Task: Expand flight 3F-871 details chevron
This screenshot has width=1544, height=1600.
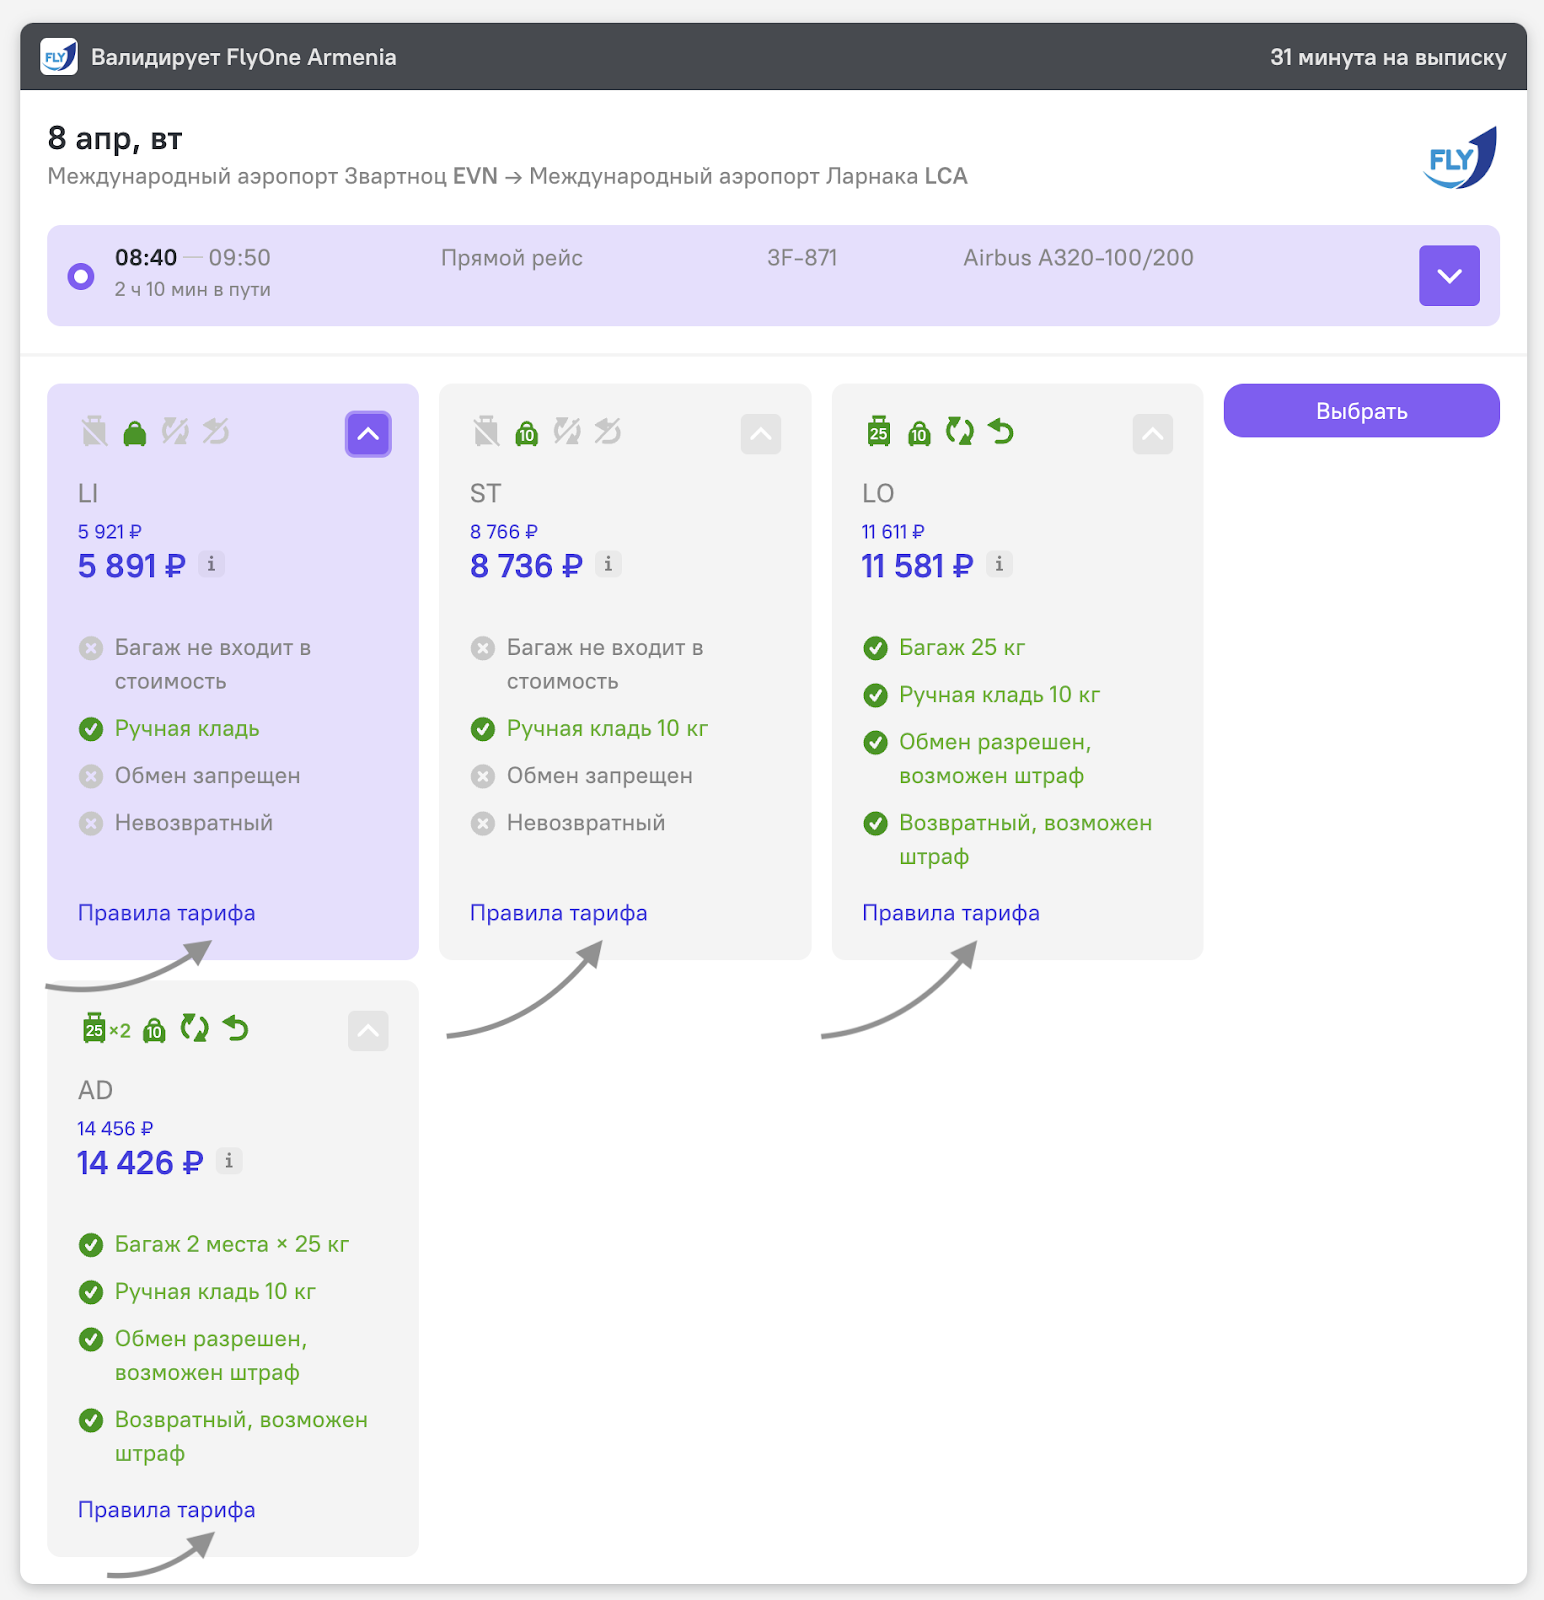Action: click(x=1449, y=276)
